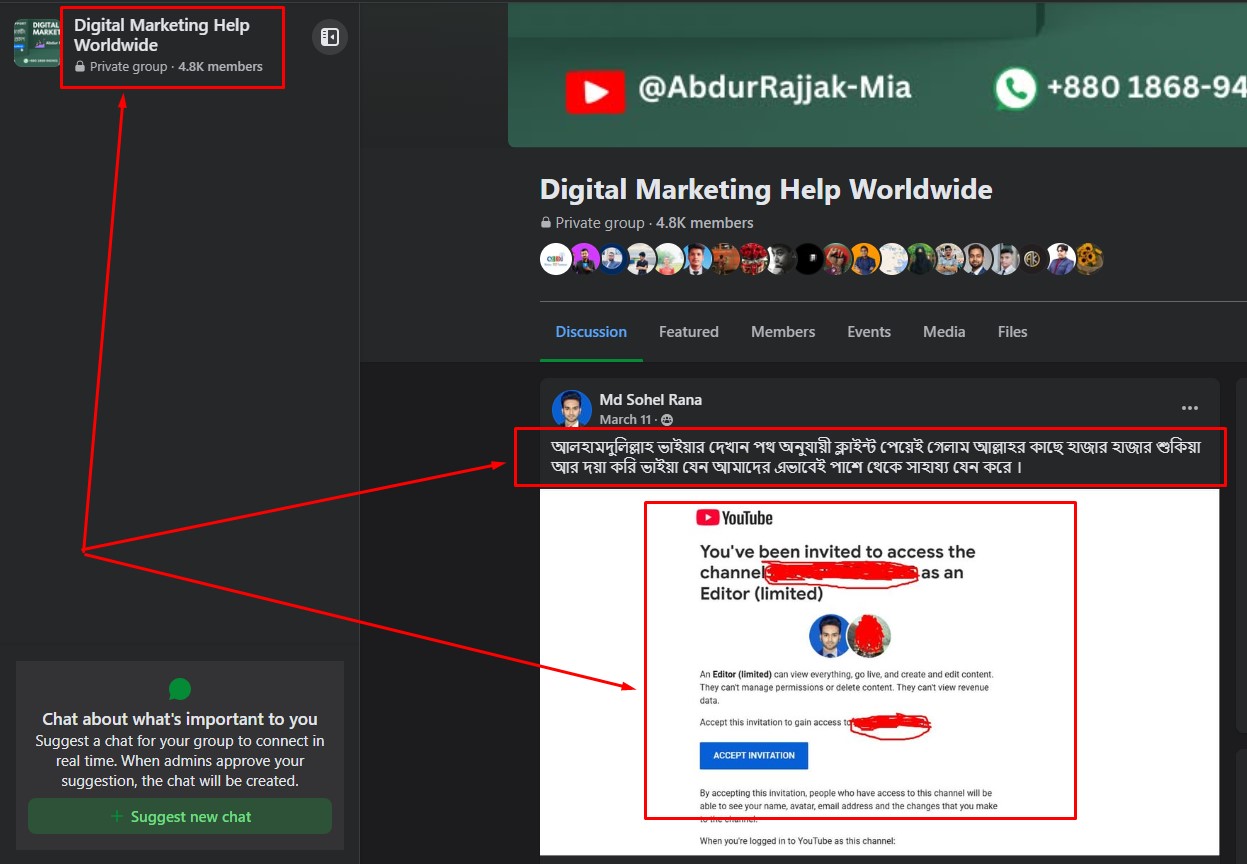Screen dimensions: 1247x864
Task: Click the YouTube logo in the post image
Action: tap(735, 518)
